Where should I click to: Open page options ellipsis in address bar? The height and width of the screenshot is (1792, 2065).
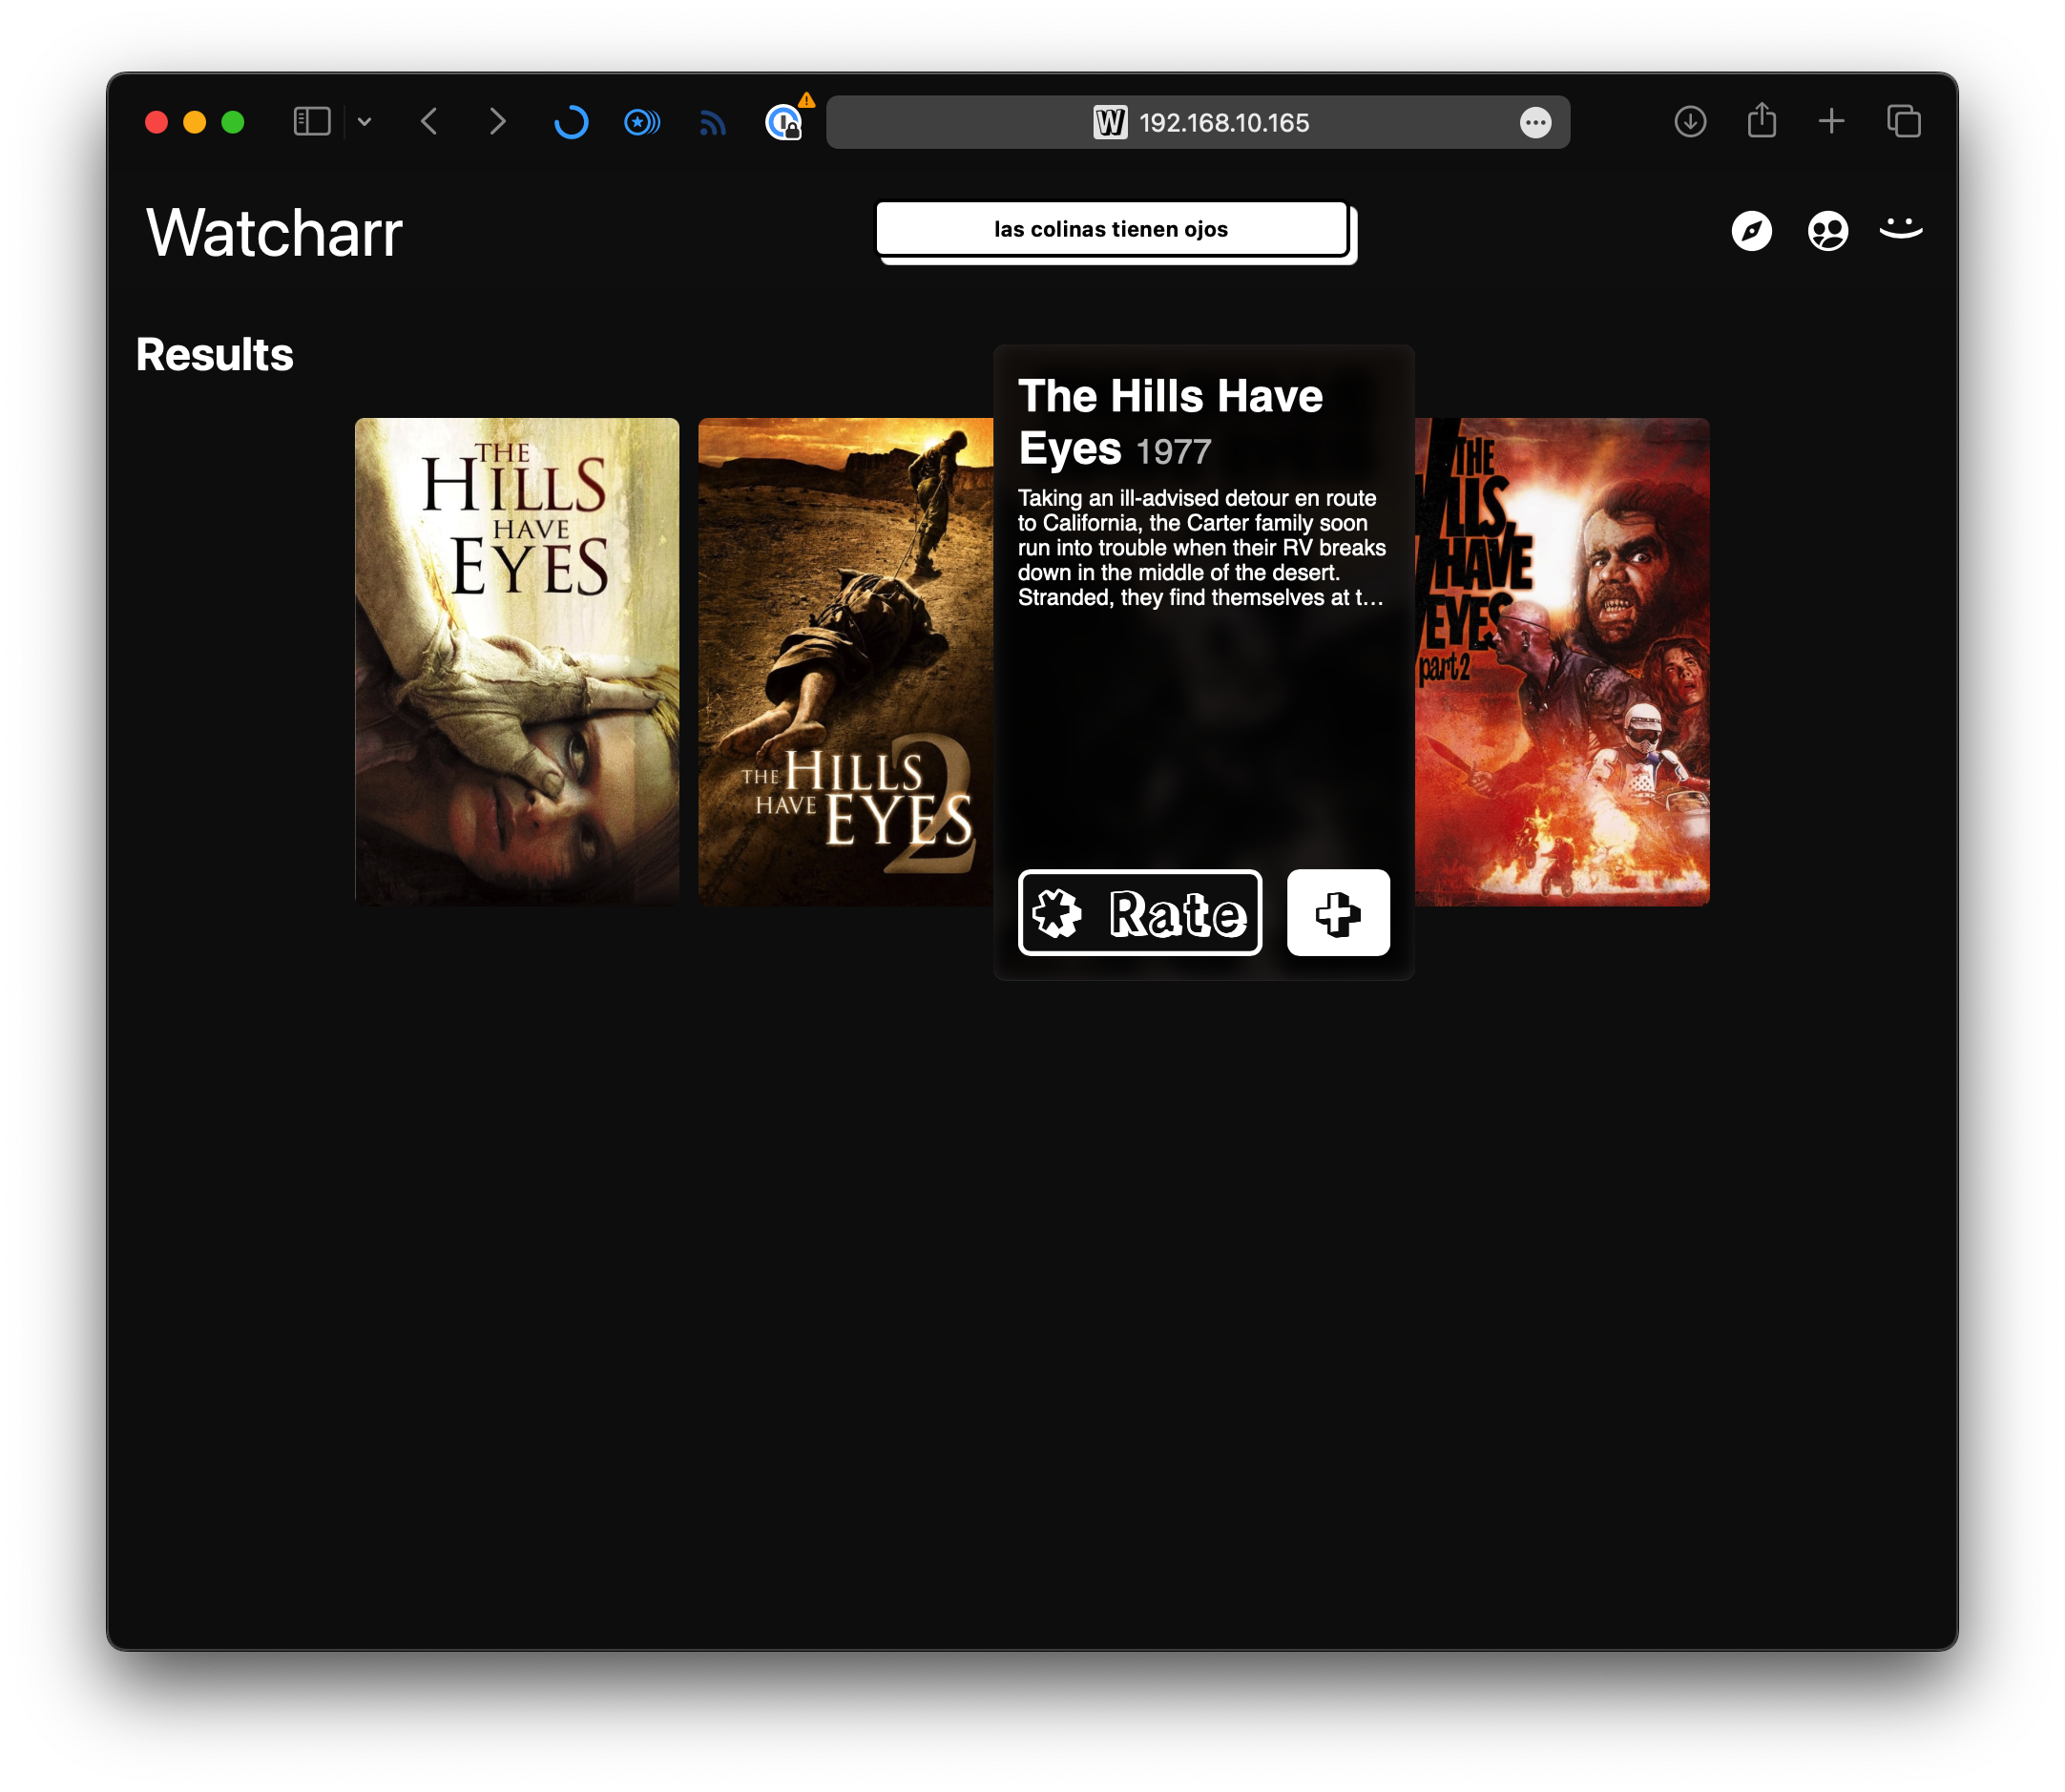click(1535, 122)
